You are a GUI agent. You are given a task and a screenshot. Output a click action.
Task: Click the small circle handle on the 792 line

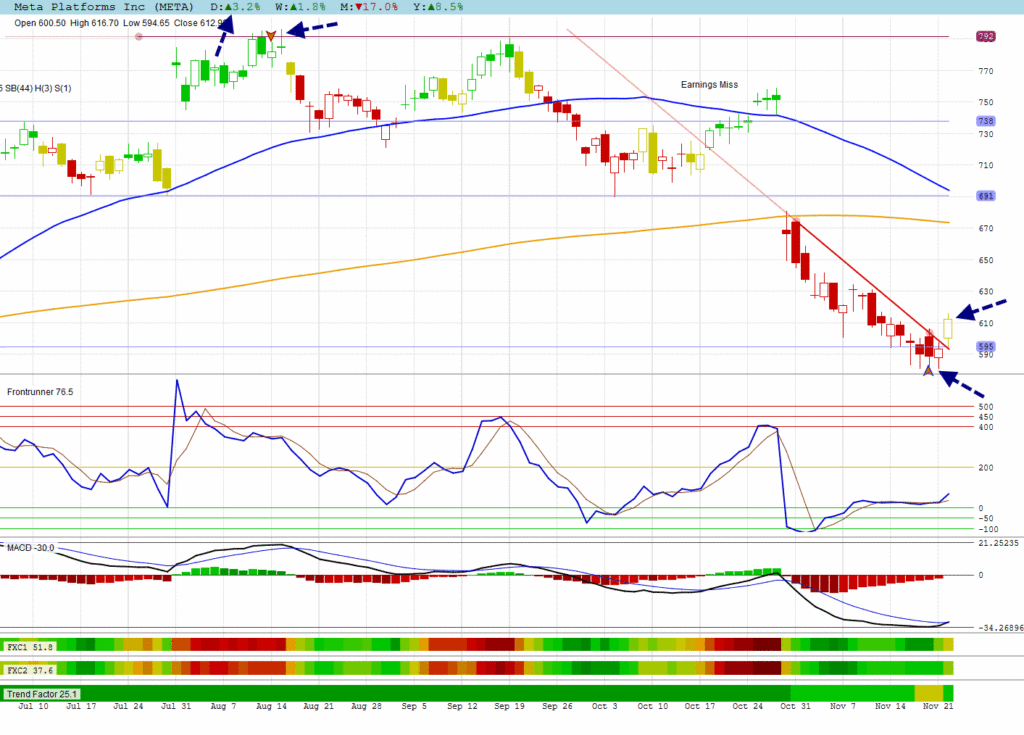(x=139, y=37)
